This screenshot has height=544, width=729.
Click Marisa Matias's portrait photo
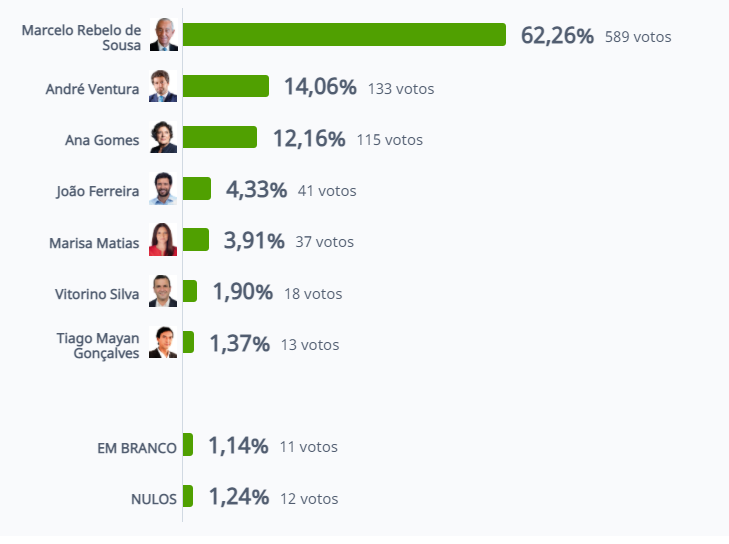[163, 239]
